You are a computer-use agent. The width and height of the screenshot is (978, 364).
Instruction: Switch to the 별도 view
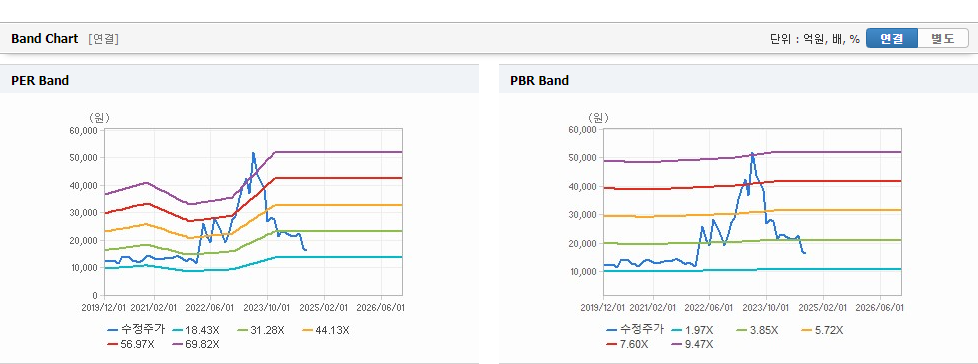point(943,39)
